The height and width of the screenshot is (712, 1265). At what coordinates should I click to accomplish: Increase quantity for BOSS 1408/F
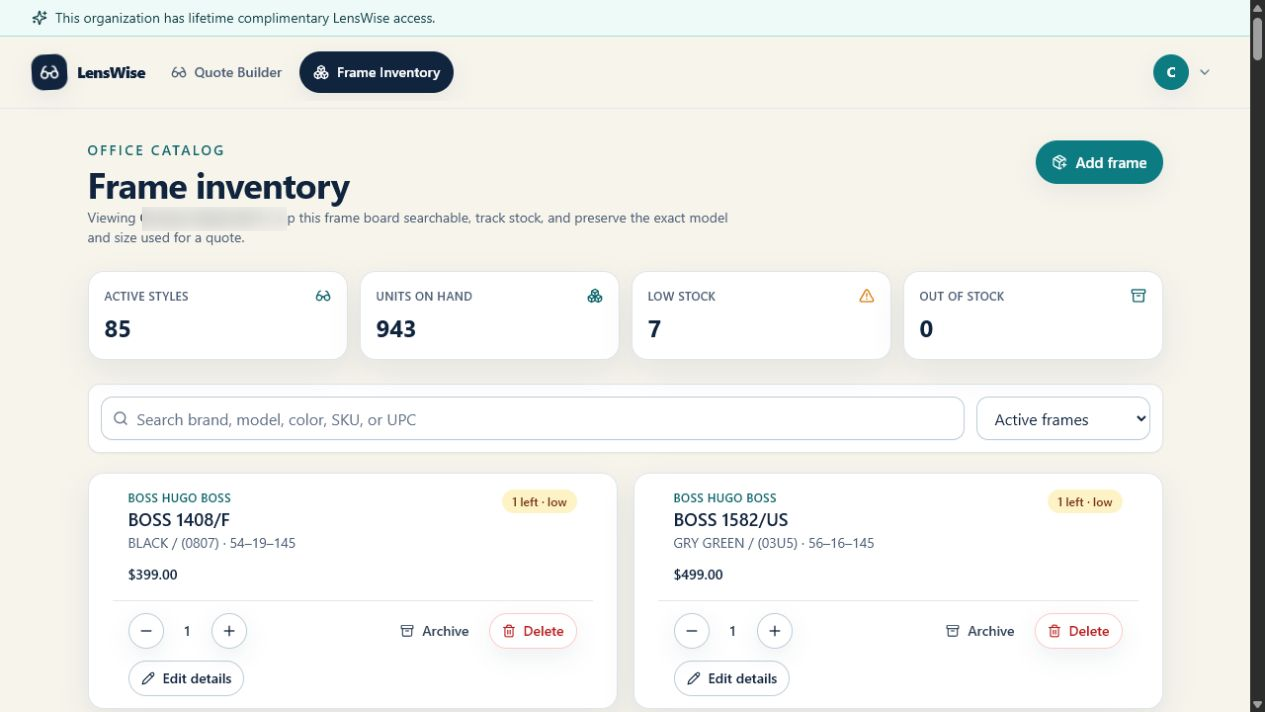[229, 631]
